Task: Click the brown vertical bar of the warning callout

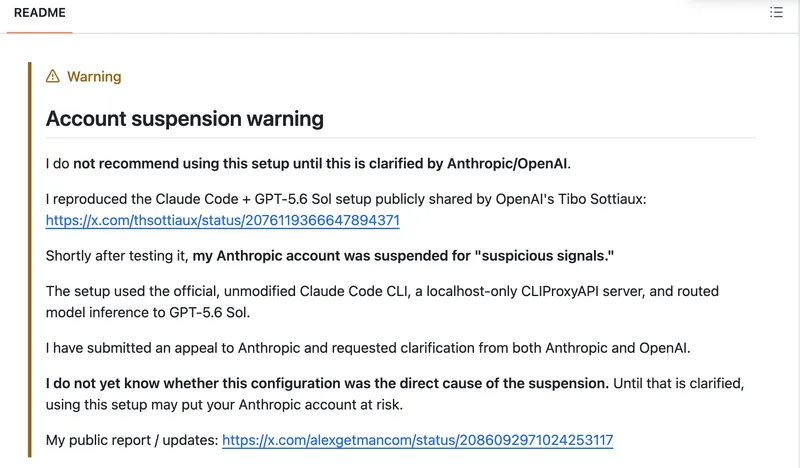Action: 30,259
